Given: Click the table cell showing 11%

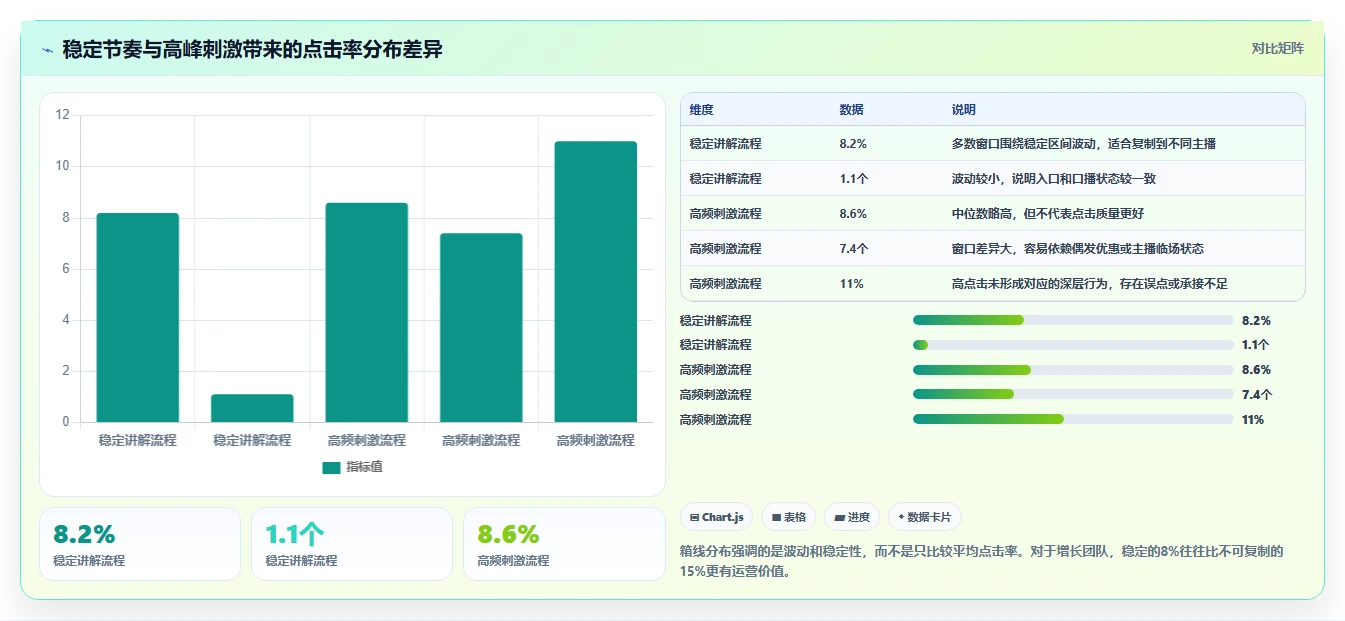Looking at the screenshot, I should [x=852, y=284].
